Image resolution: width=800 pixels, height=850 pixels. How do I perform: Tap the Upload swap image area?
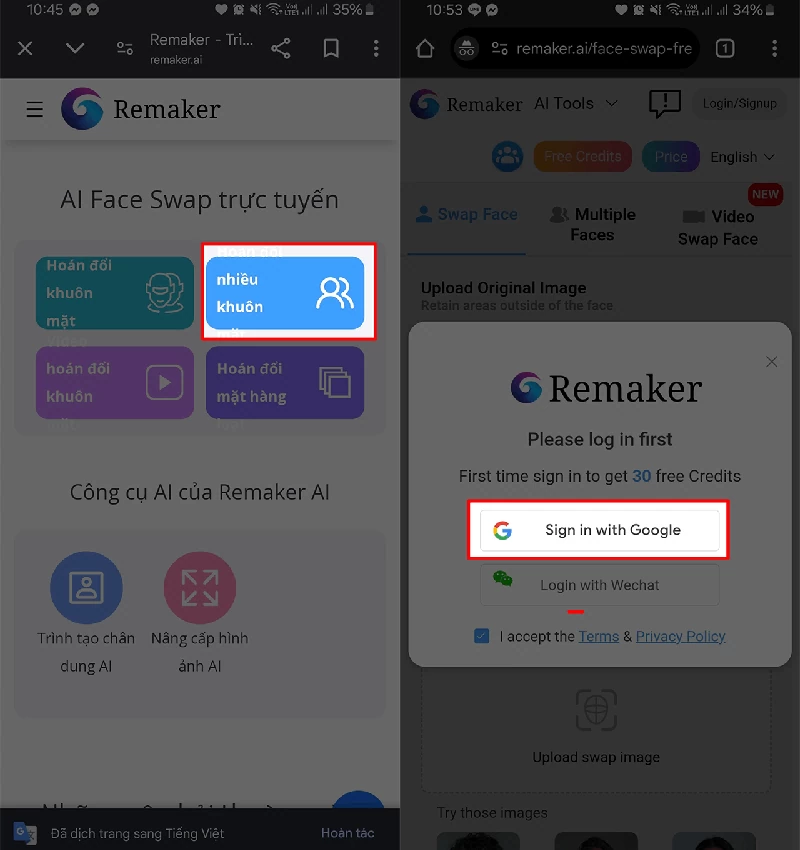[596, 726]
